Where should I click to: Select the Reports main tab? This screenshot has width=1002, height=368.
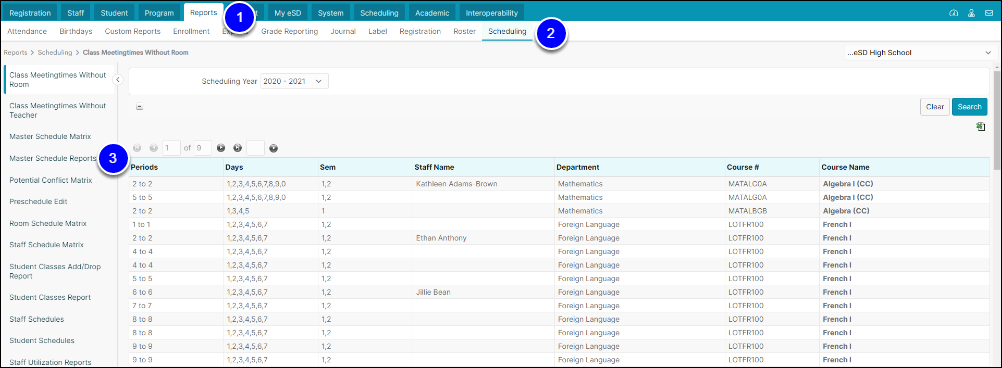(x=204, y=13)
